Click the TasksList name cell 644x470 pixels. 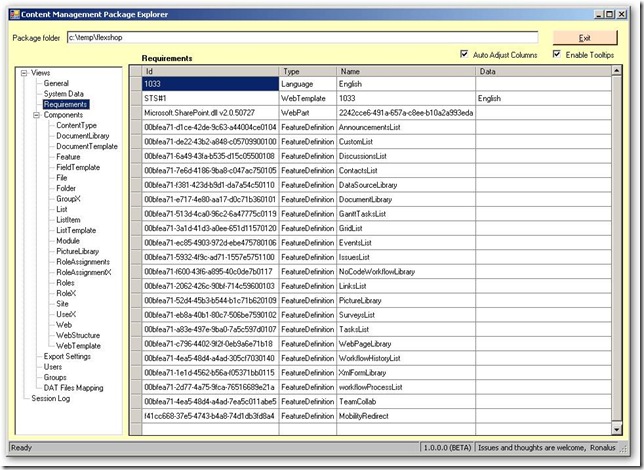[x=406, y=329]
